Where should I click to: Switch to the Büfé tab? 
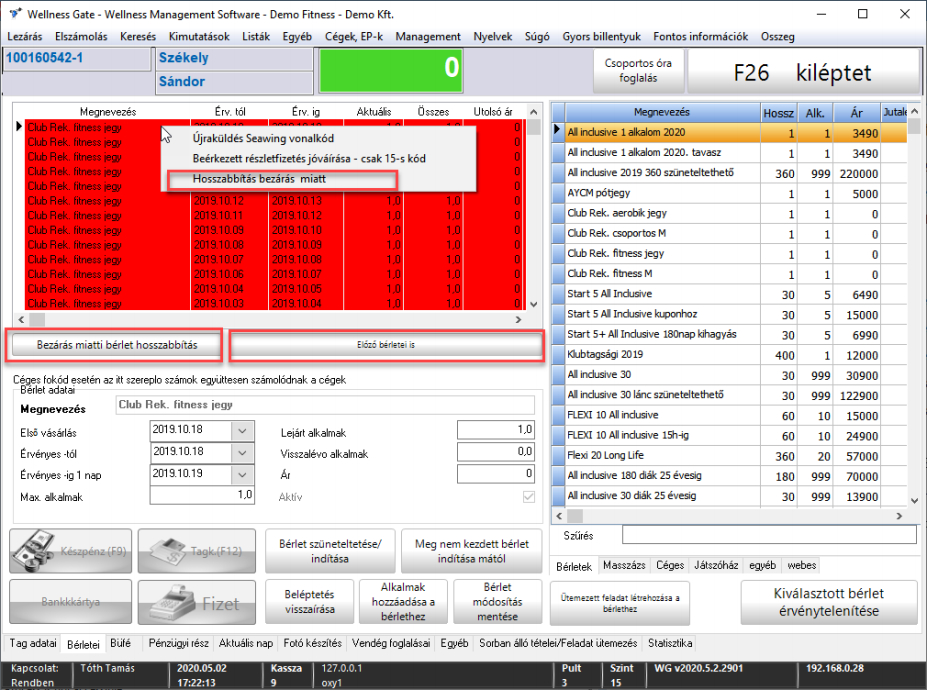pos(121,643)
